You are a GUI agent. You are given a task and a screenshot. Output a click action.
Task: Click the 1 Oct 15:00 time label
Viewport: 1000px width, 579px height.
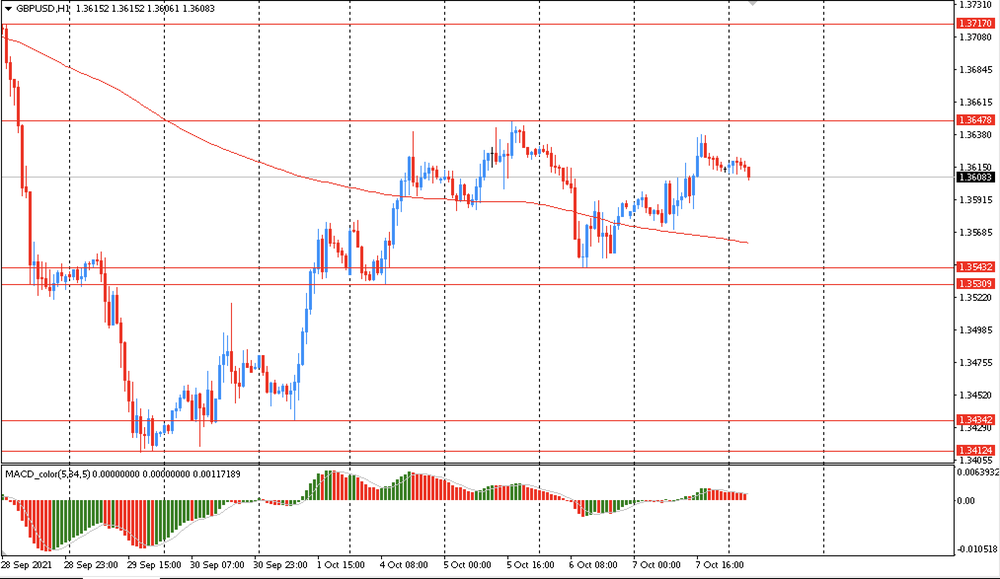pos(341,565)
